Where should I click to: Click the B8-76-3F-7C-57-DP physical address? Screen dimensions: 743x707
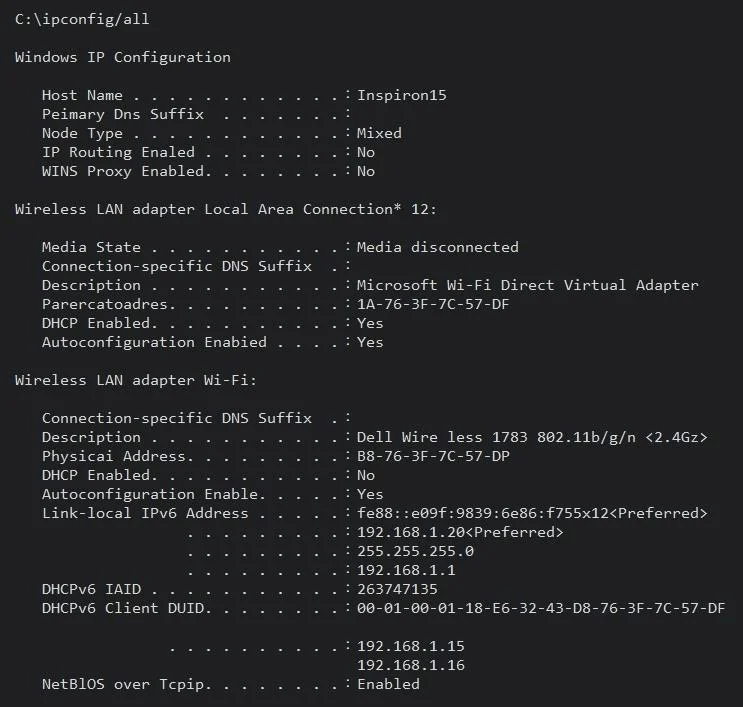(x=433, y=456)
